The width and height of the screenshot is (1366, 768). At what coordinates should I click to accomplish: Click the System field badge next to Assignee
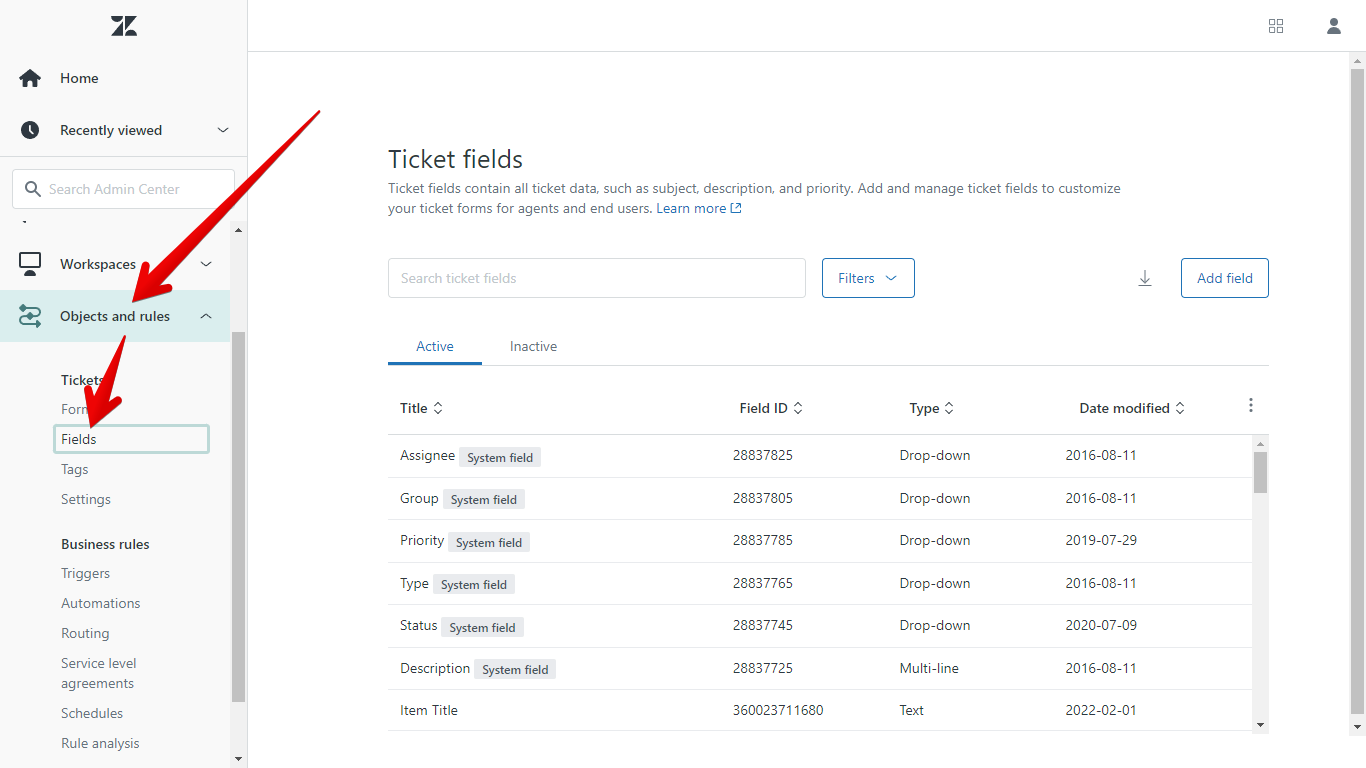click(500, 457)
